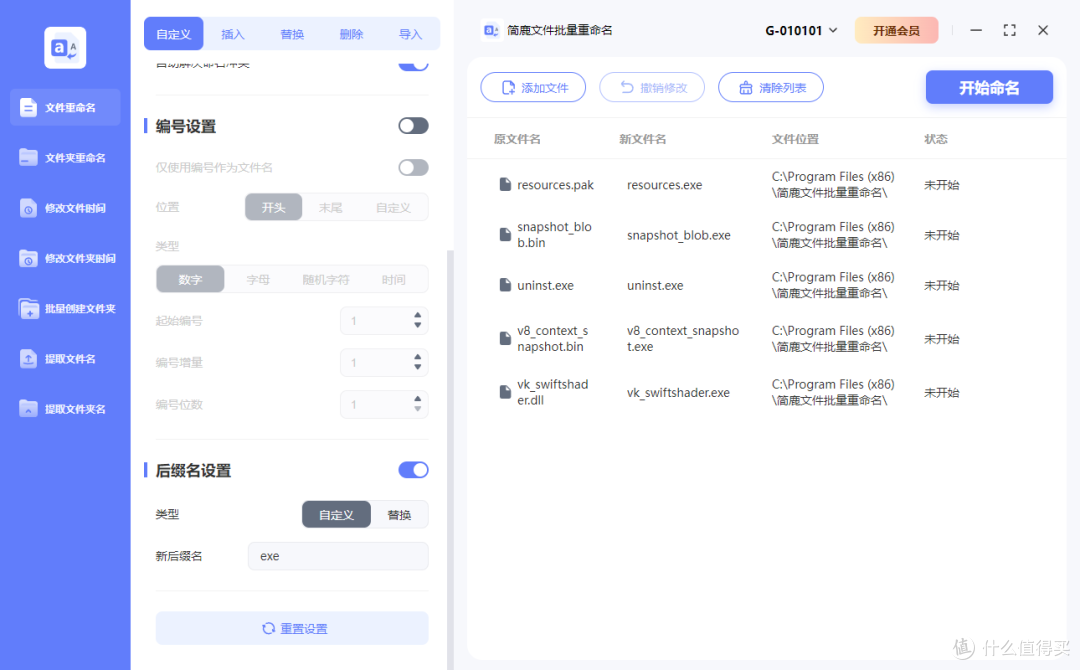Open the G-010101 account dropdown

click(801, 30)
